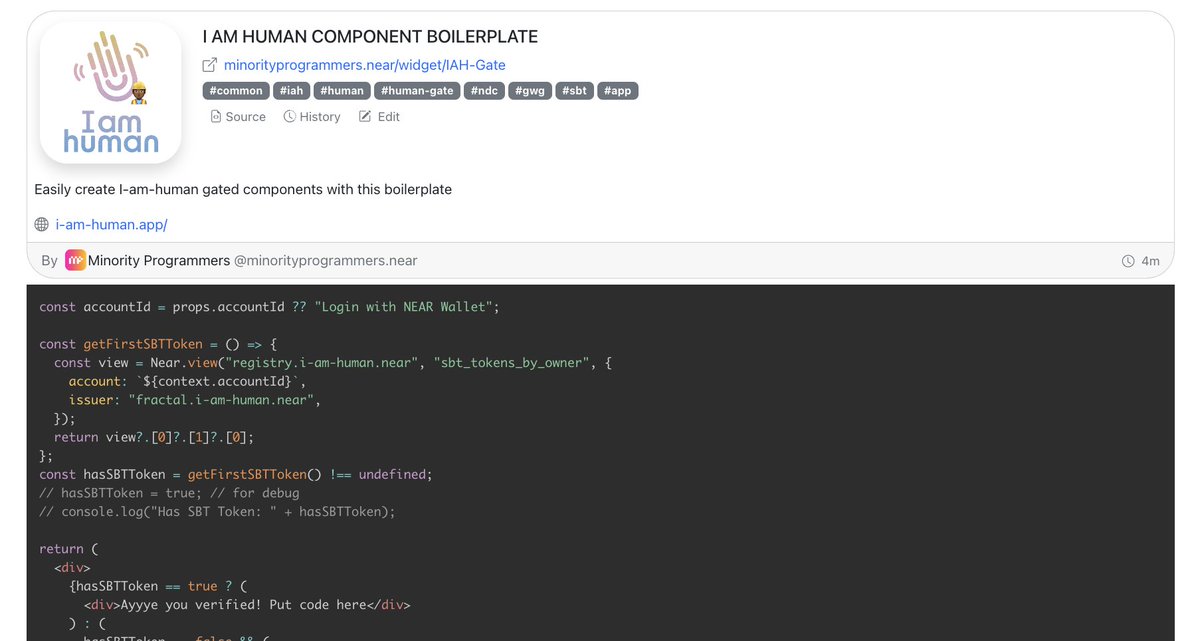Click the 4m timestamp
Image resolution: width=1200 pixels, height=641 pixels.
pos(1151,261)
